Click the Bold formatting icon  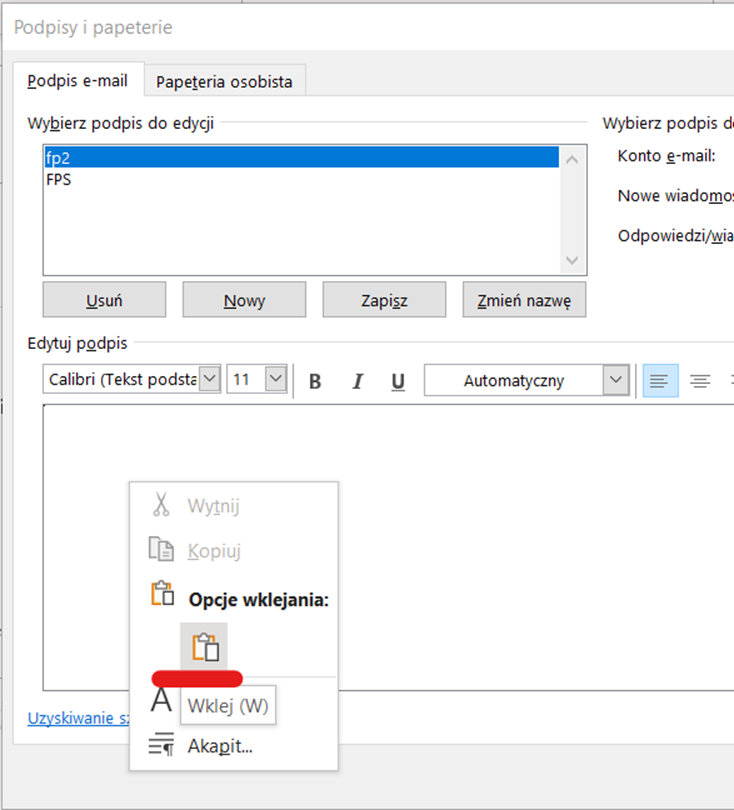pos(315,381)
